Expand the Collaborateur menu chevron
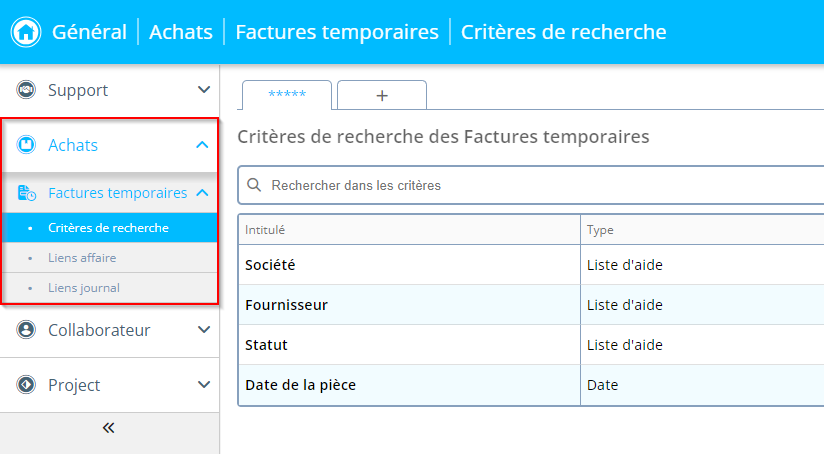 [203, 330]
